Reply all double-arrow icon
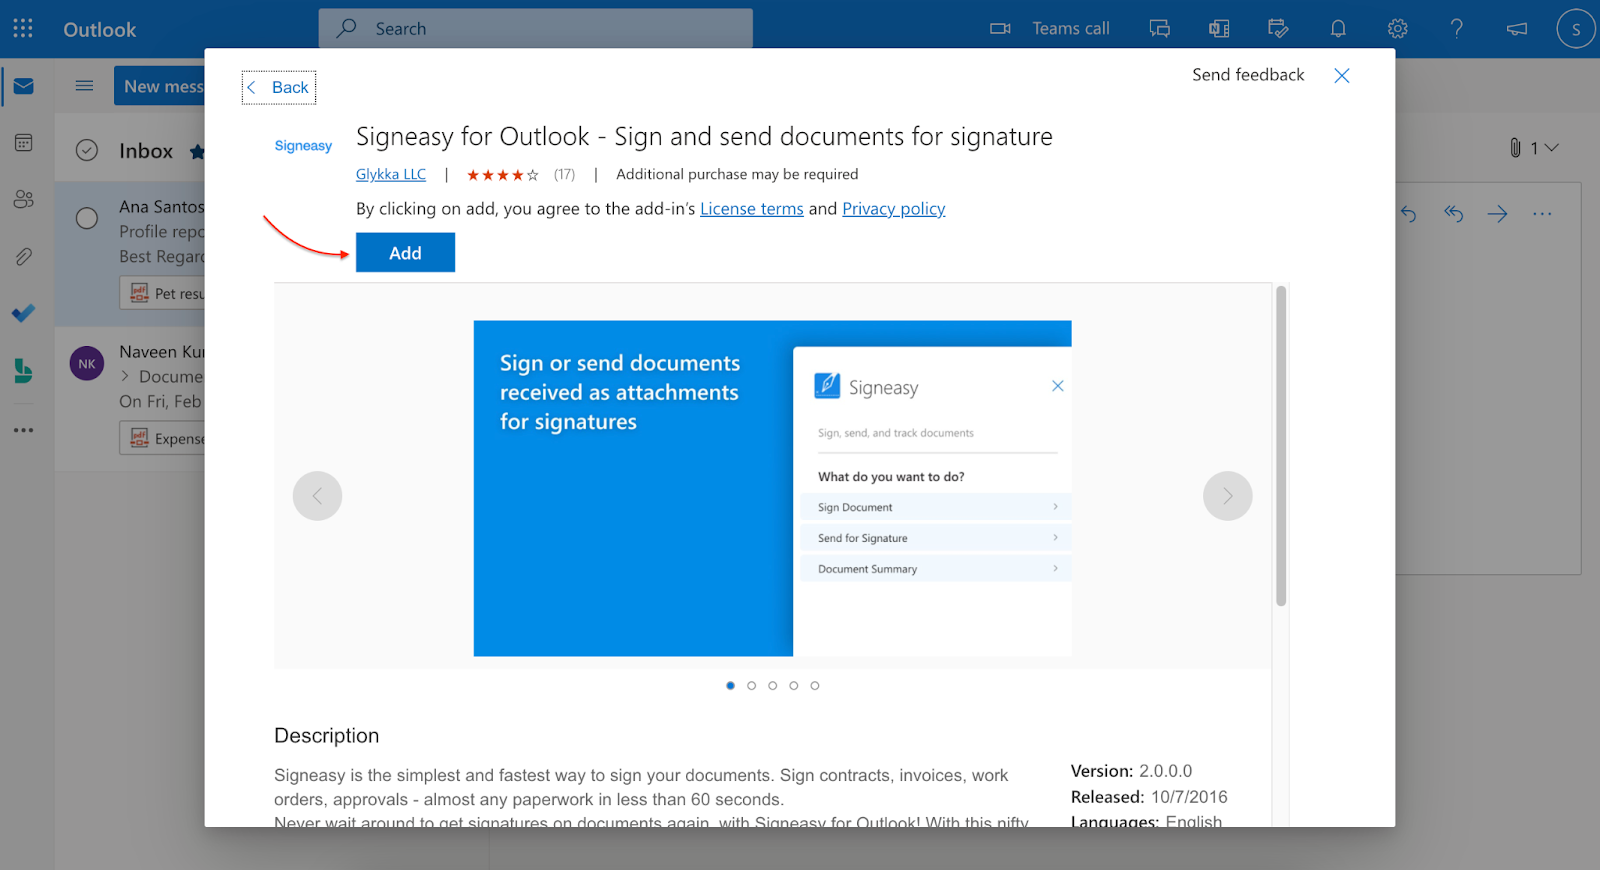 1453,214
